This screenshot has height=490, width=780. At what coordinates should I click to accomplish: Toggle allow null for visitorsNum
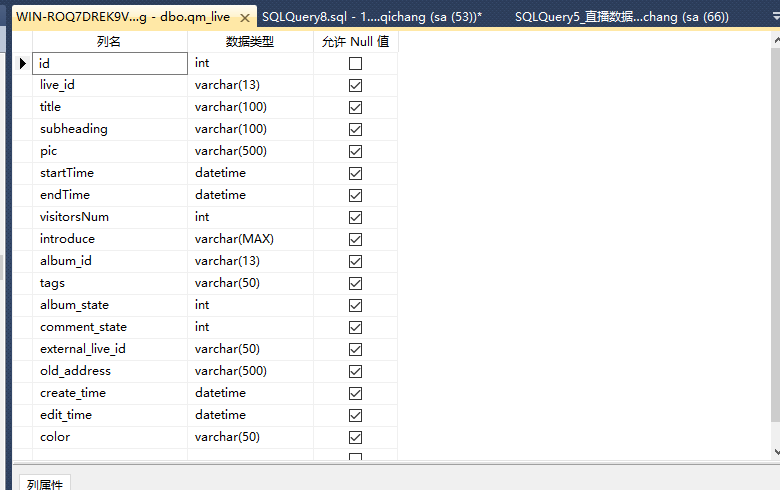pos(355,217)
